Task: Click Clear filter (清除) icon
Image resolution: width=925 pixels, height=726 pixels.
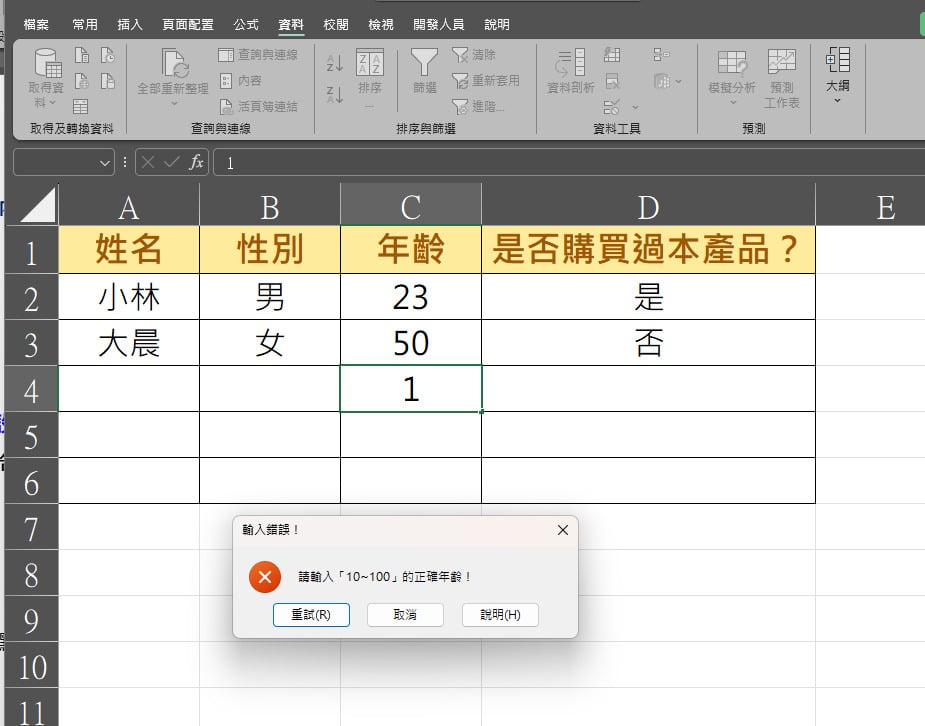Action: 460,55
